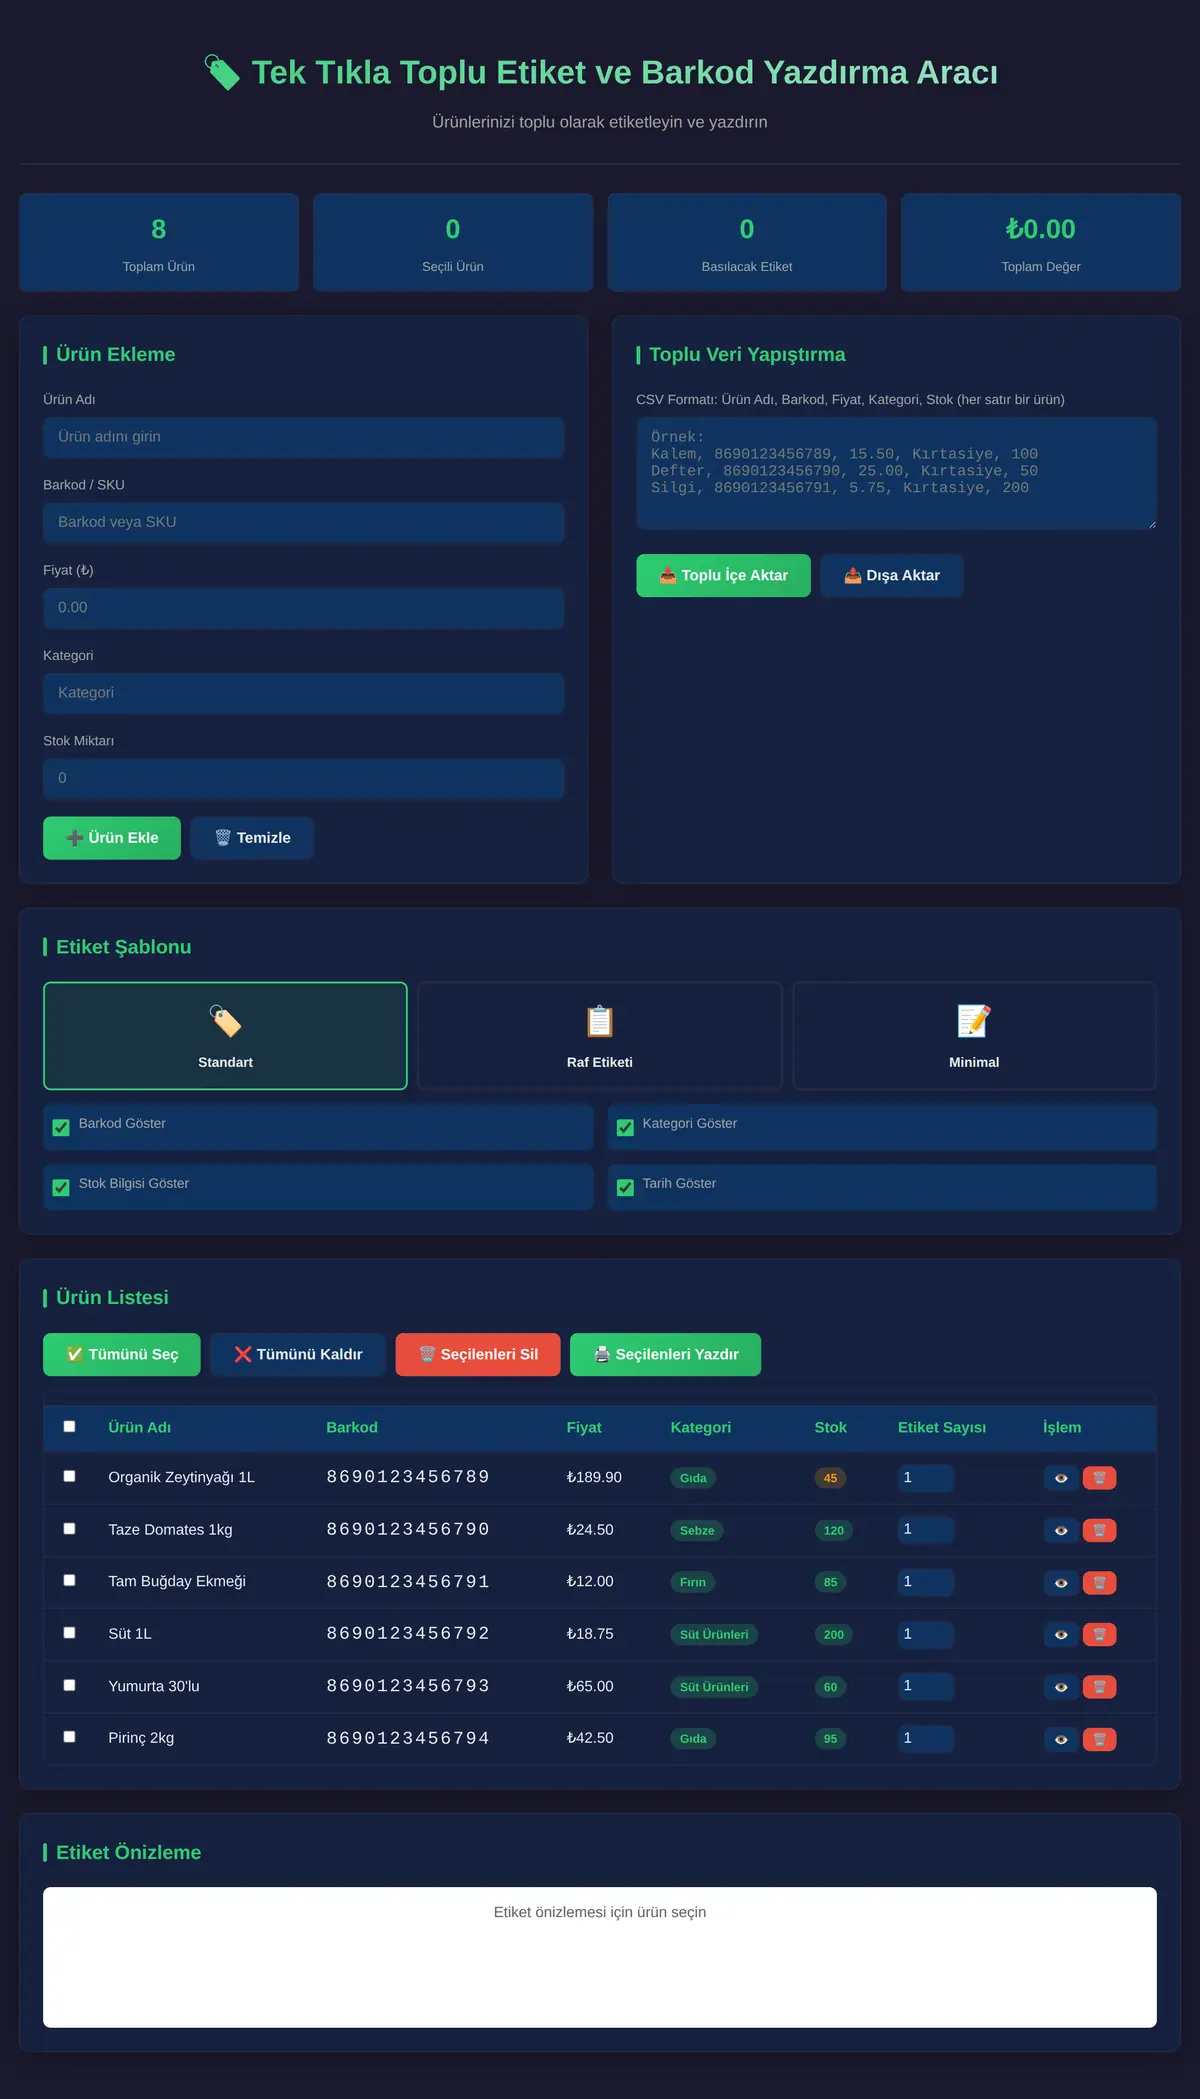This screenshot has width=1200, height=2099.
Task: Delete the Süt 1L row
Action: [x=1099, y=1634]
